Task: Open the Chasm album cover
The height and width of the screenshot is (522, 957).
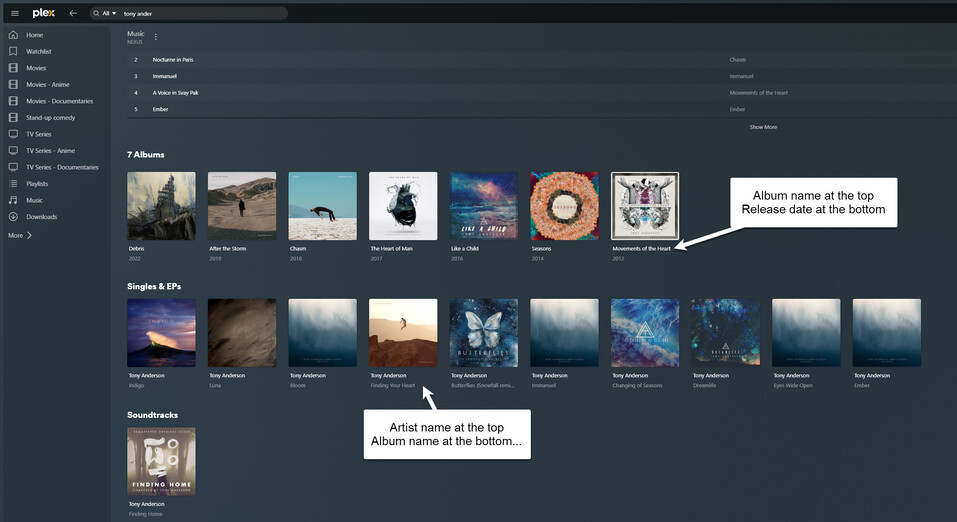Action: point(322,206)
